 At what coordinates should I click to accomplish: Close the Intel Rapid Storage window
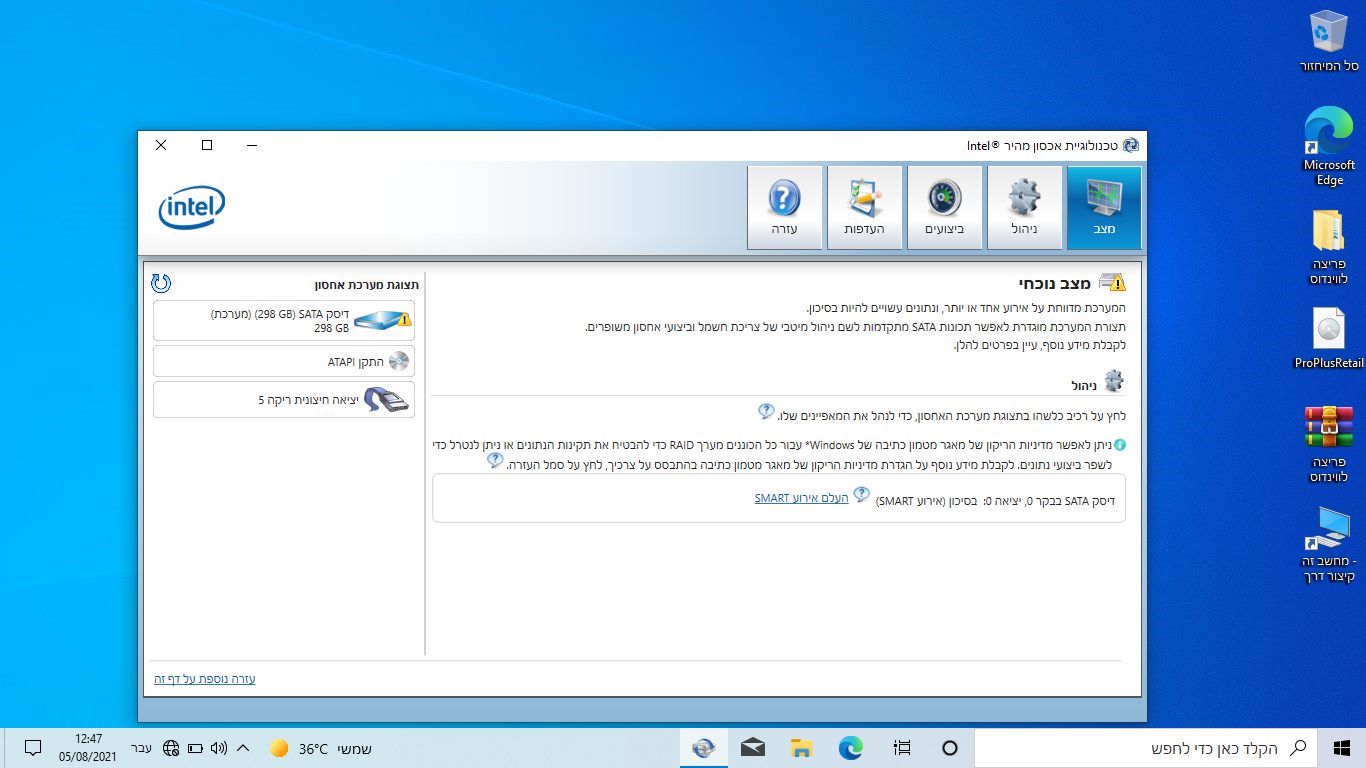[x=161, y=145]
